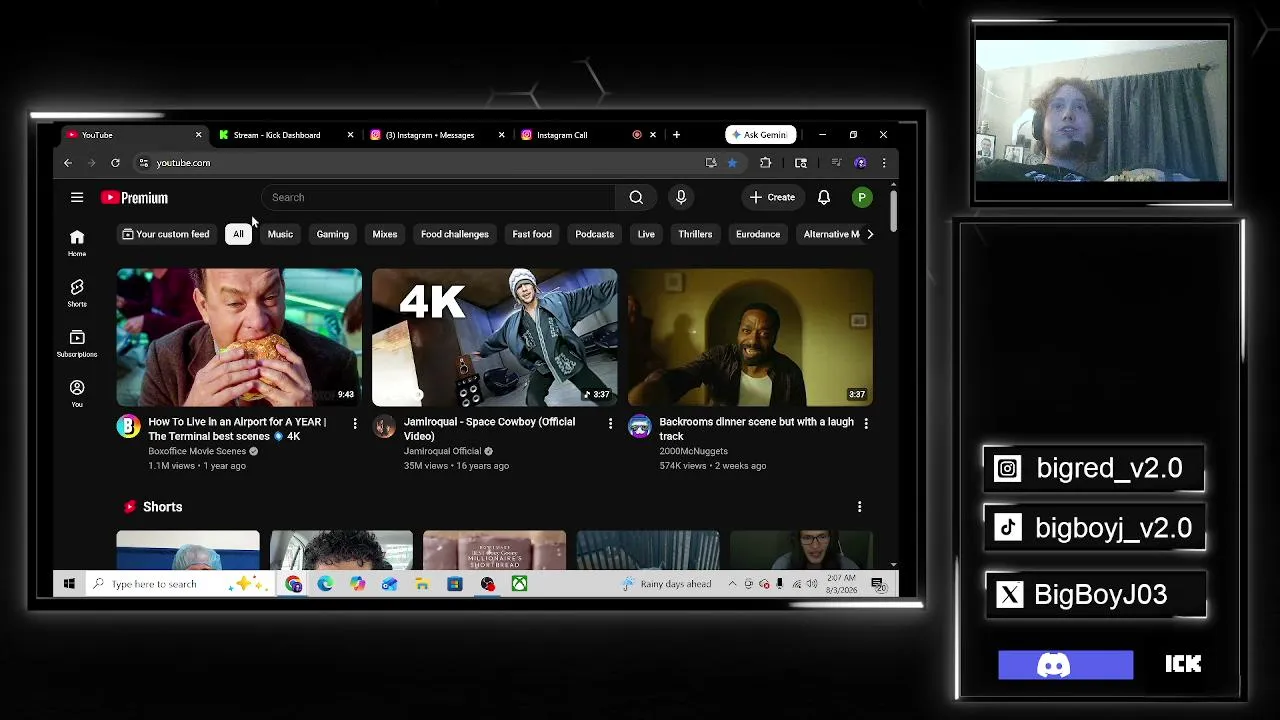Open more options for Space Cowboy video

610,424
